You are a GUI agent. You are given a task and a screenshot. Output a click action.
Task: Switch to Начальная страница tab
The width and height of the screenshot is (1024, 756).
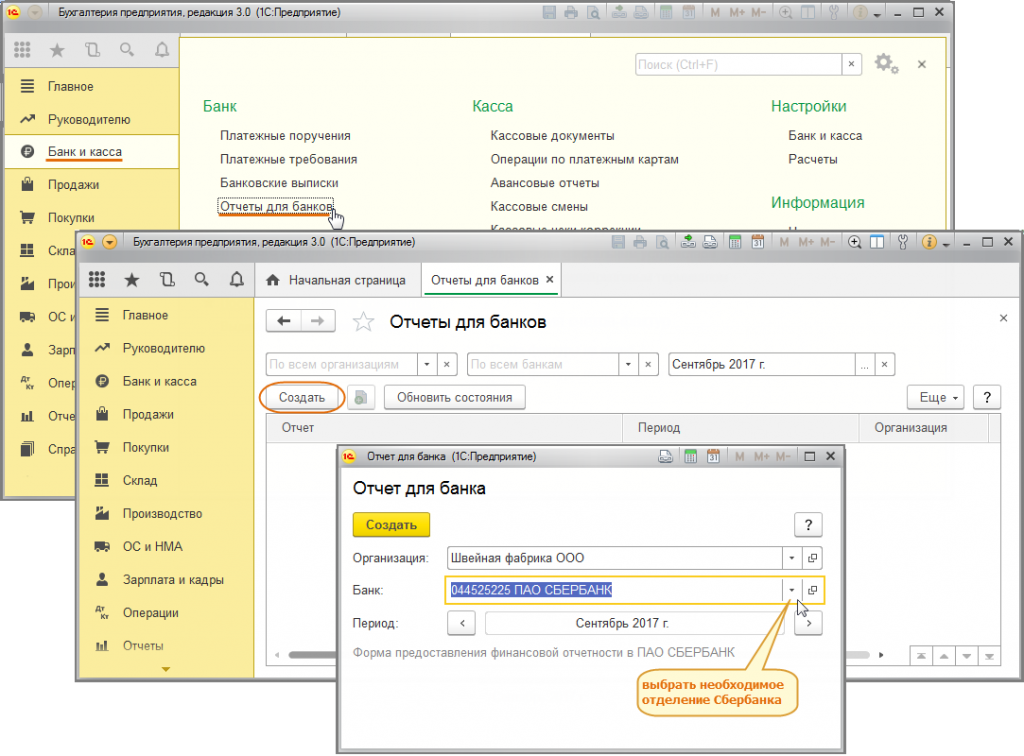point(336,280)
